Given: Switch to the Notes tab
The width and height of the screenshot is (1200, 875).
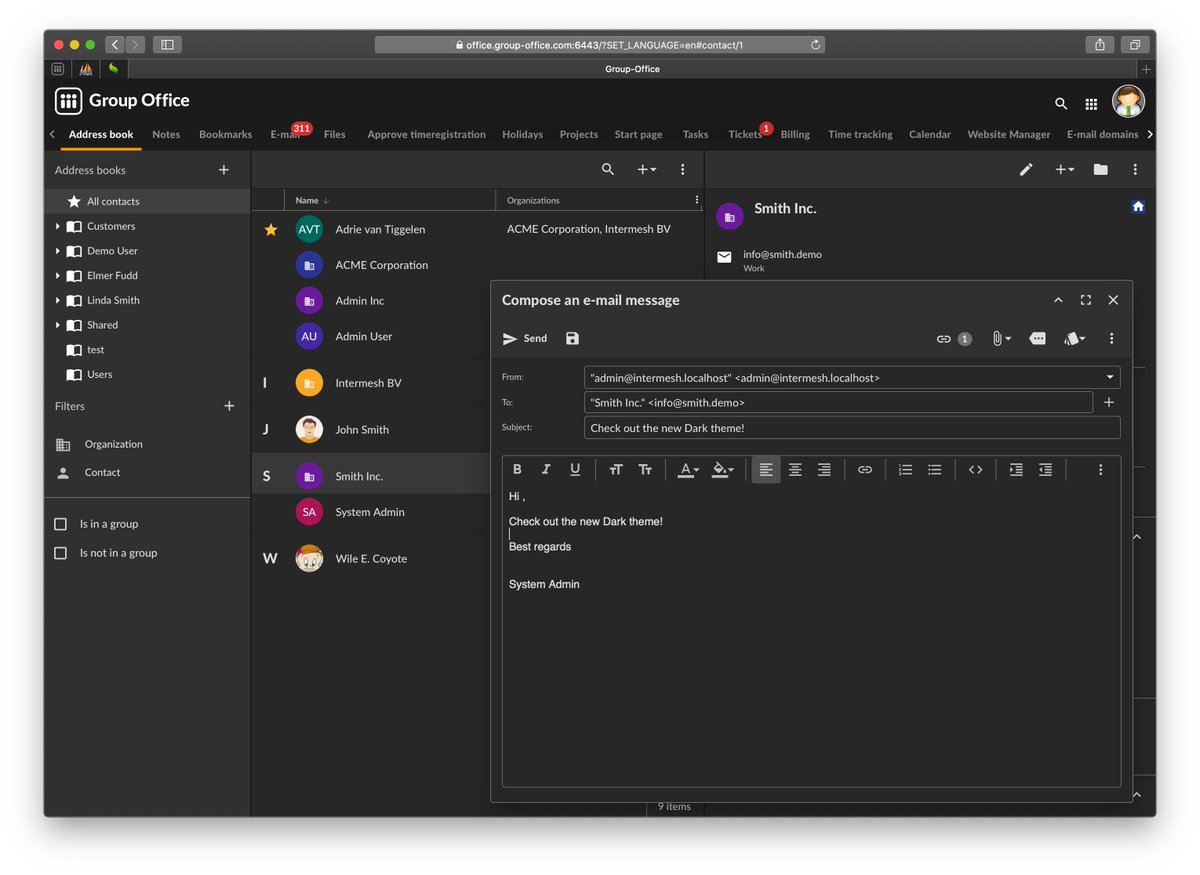Looking at the screenshot, I should coord(166,134).
